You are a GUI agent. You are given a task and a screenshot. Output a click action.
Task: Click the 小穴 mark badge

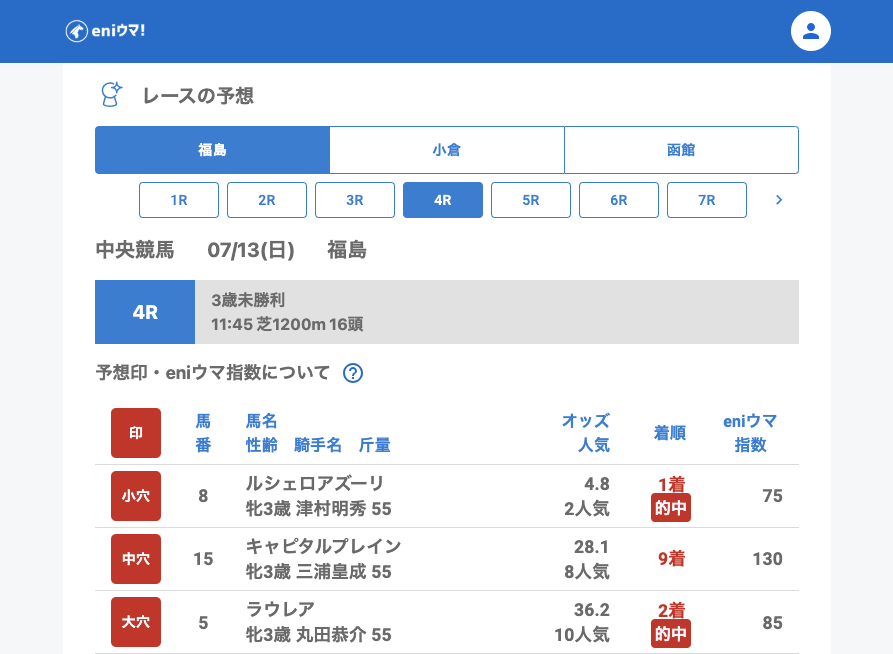136,496
